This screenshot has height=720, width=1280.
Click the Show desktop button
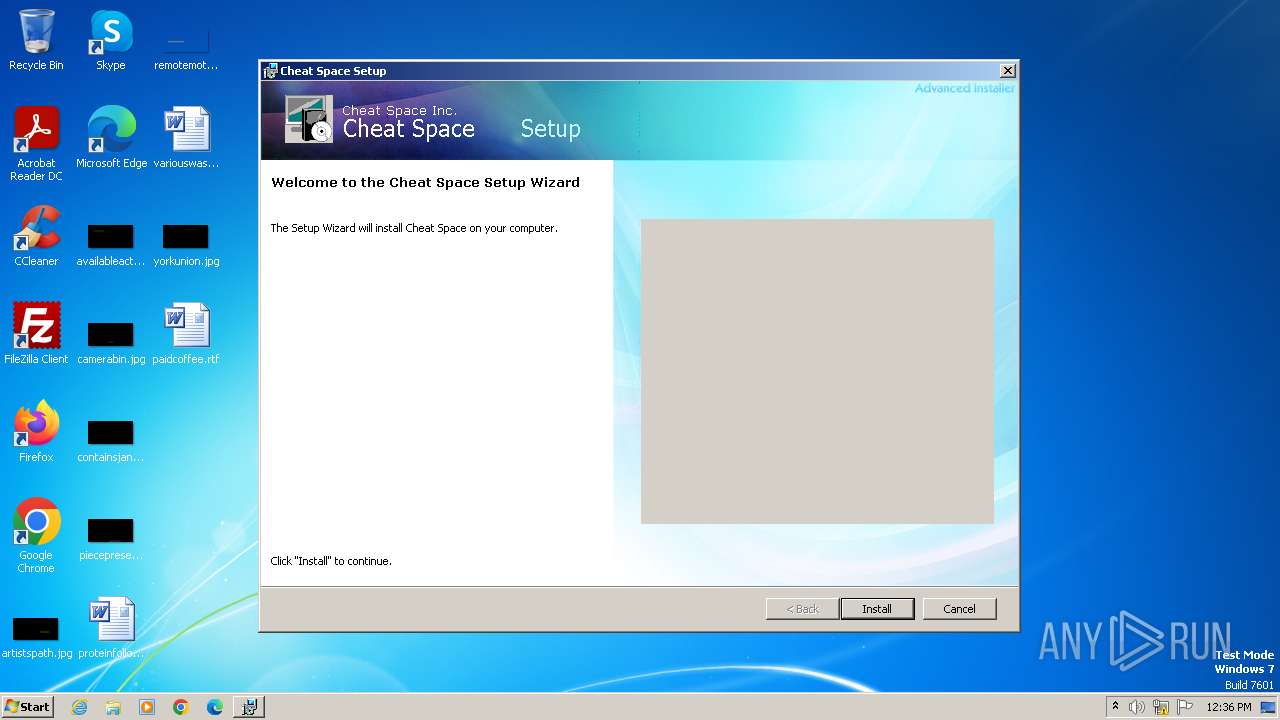click(1269, 707)
